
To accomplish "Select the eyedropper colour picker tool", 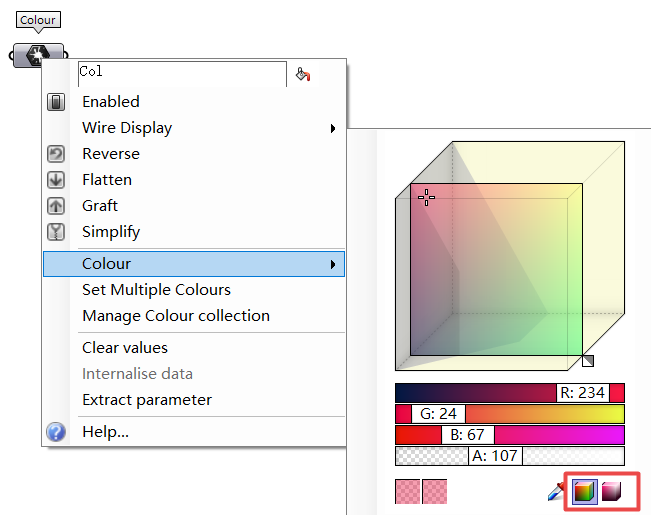I will (x=556, y=491).
